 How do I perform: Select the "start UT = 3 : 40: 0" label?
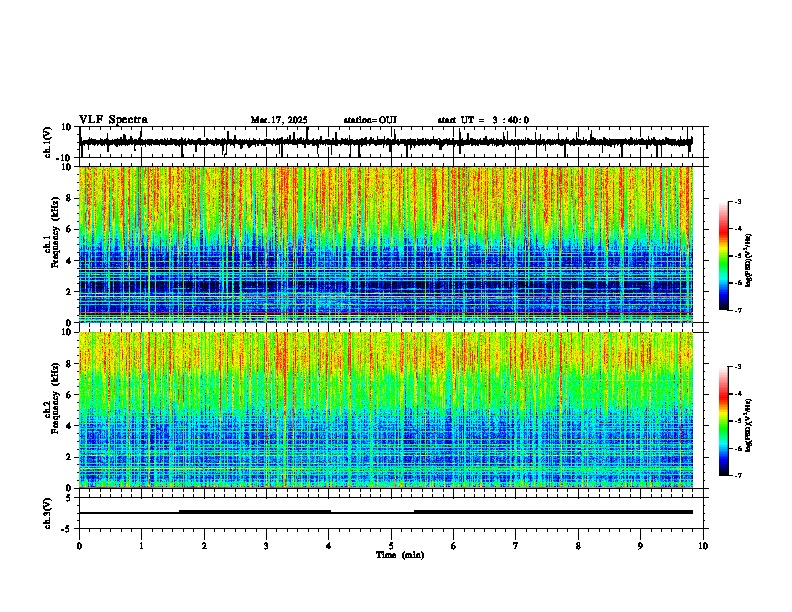483,120
